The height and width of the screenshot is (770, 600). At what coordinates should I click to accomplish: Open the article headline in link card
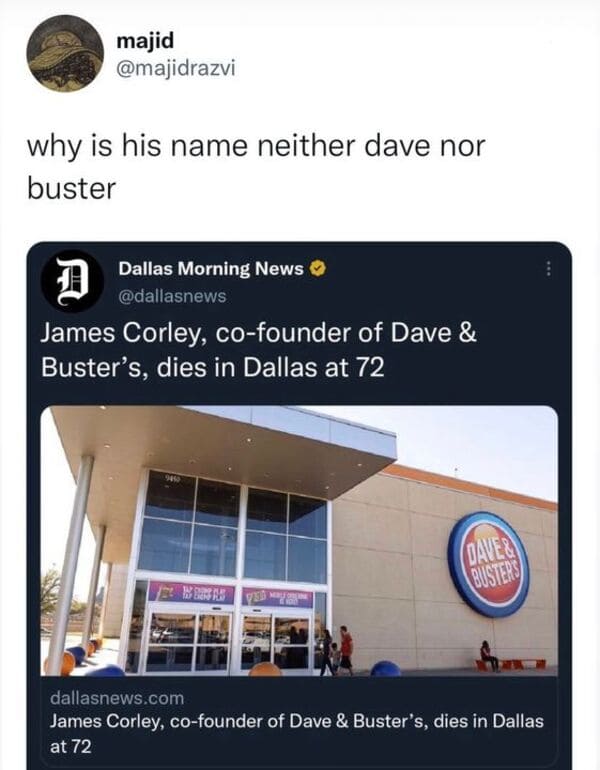click(x=297, y=733)
